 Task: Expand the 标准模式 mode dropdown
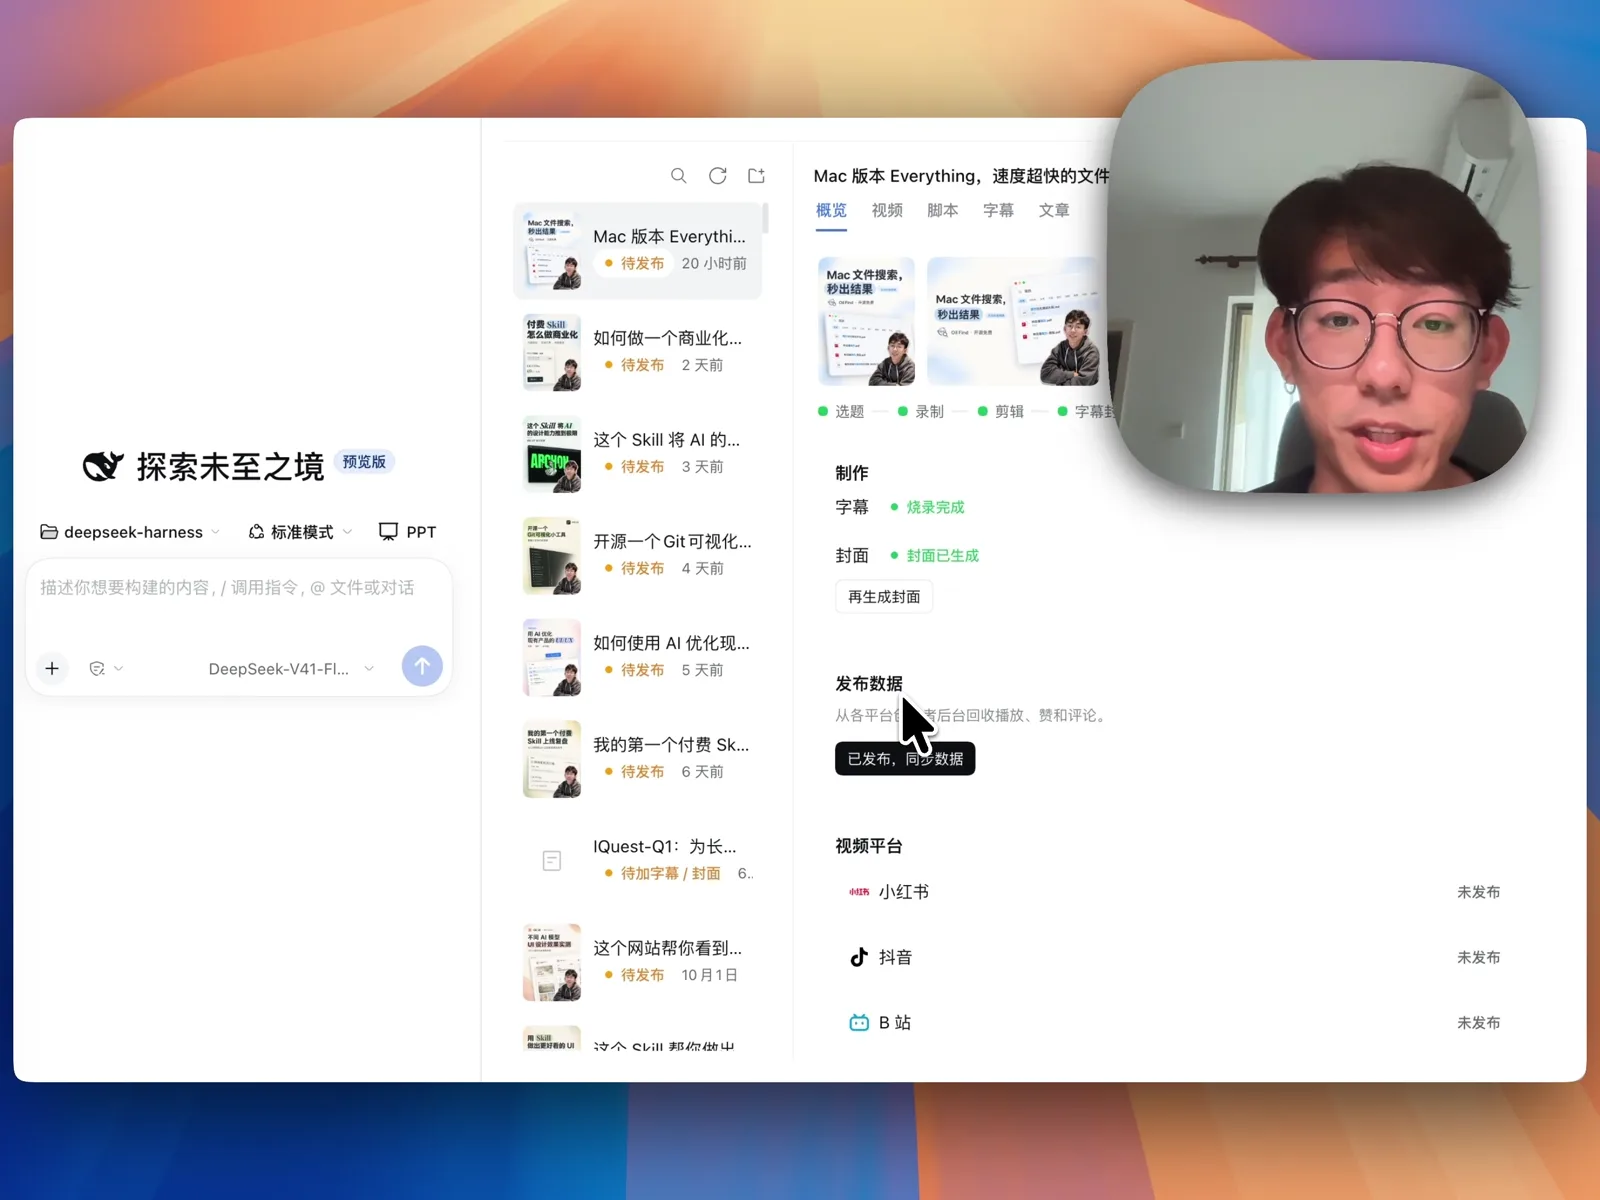click(x=301, y=532)
